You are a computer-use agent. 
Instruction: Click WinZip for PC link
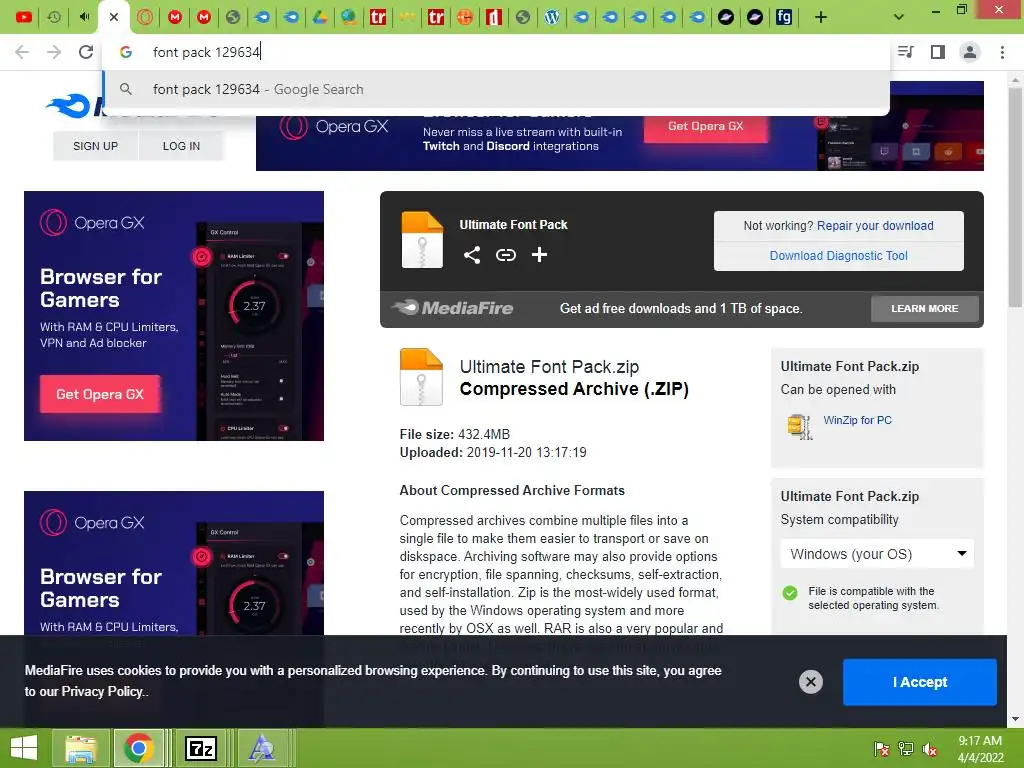coord(857,421)
